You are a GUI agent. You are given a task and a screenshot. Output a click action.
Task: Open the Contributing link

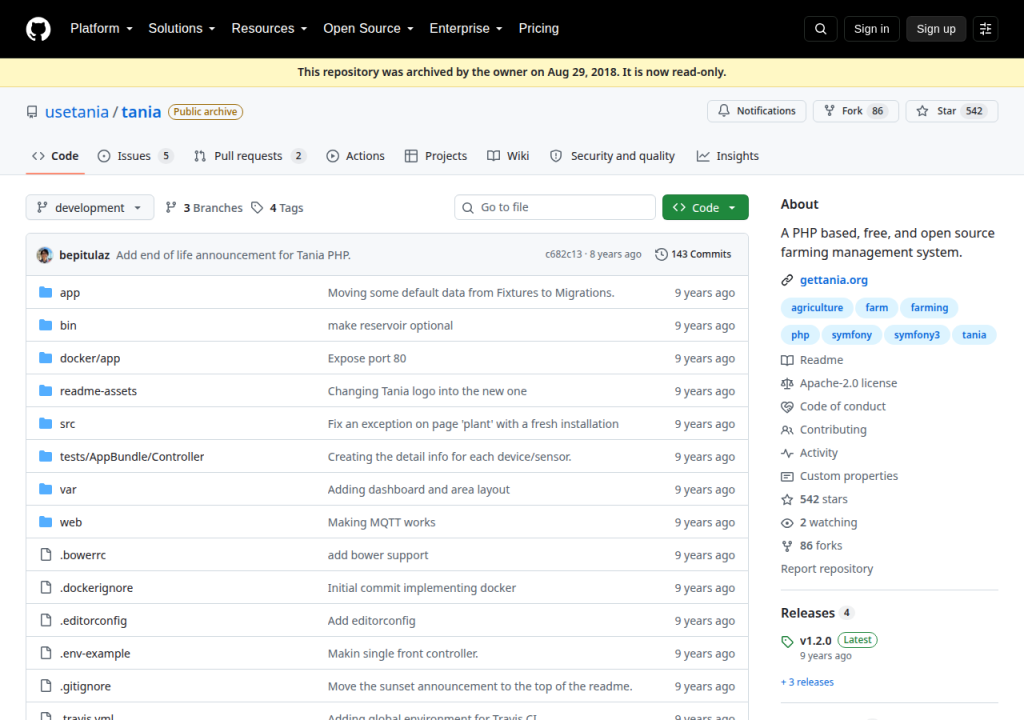coord(833,429)
